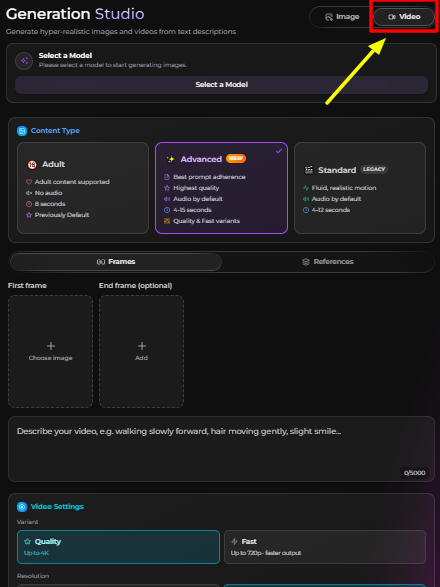The image size is (440, 587).
Task: Click the star icon beside Quality
Action: (x=27, y=542)
